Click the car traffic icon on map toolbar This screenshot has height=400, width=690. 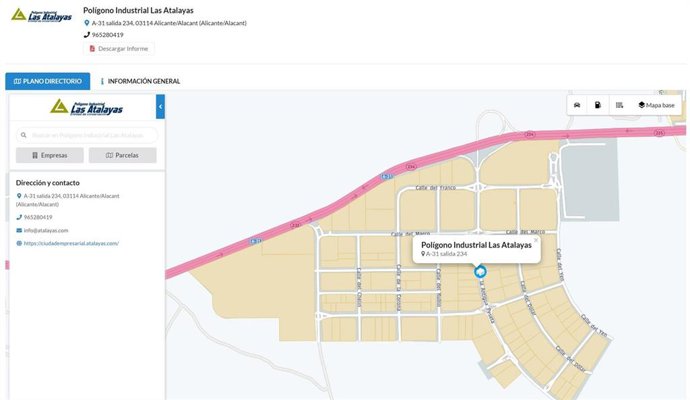[578, 105]
